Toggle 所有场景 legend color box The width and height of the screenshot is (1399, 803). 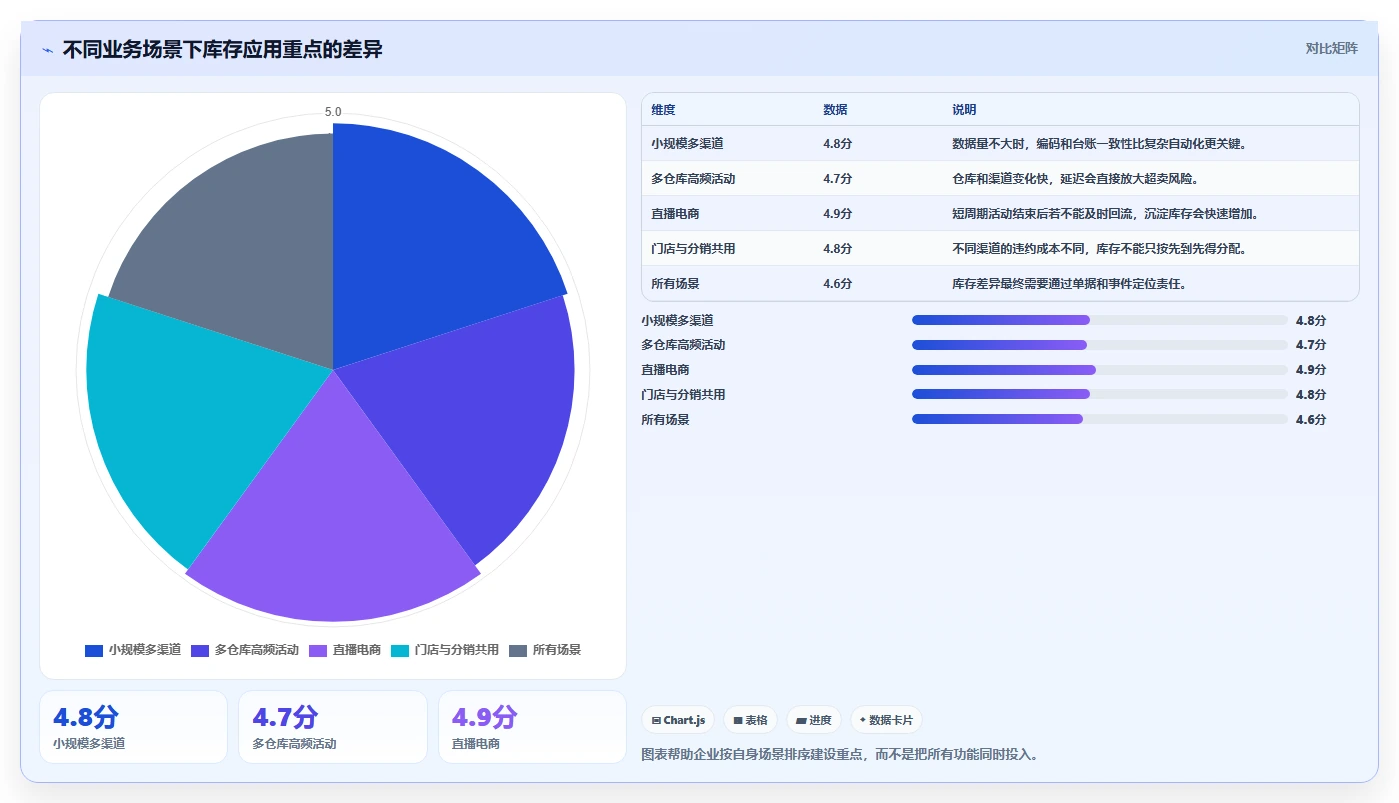[x=518, y=650]
